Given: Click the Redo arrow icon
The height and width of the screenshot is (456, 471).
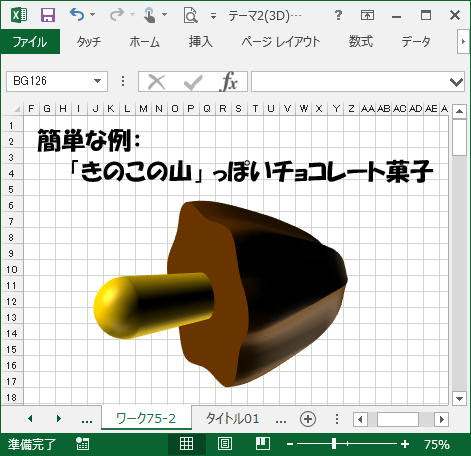Looking at the screenshot, I should (x=117, y=15).
